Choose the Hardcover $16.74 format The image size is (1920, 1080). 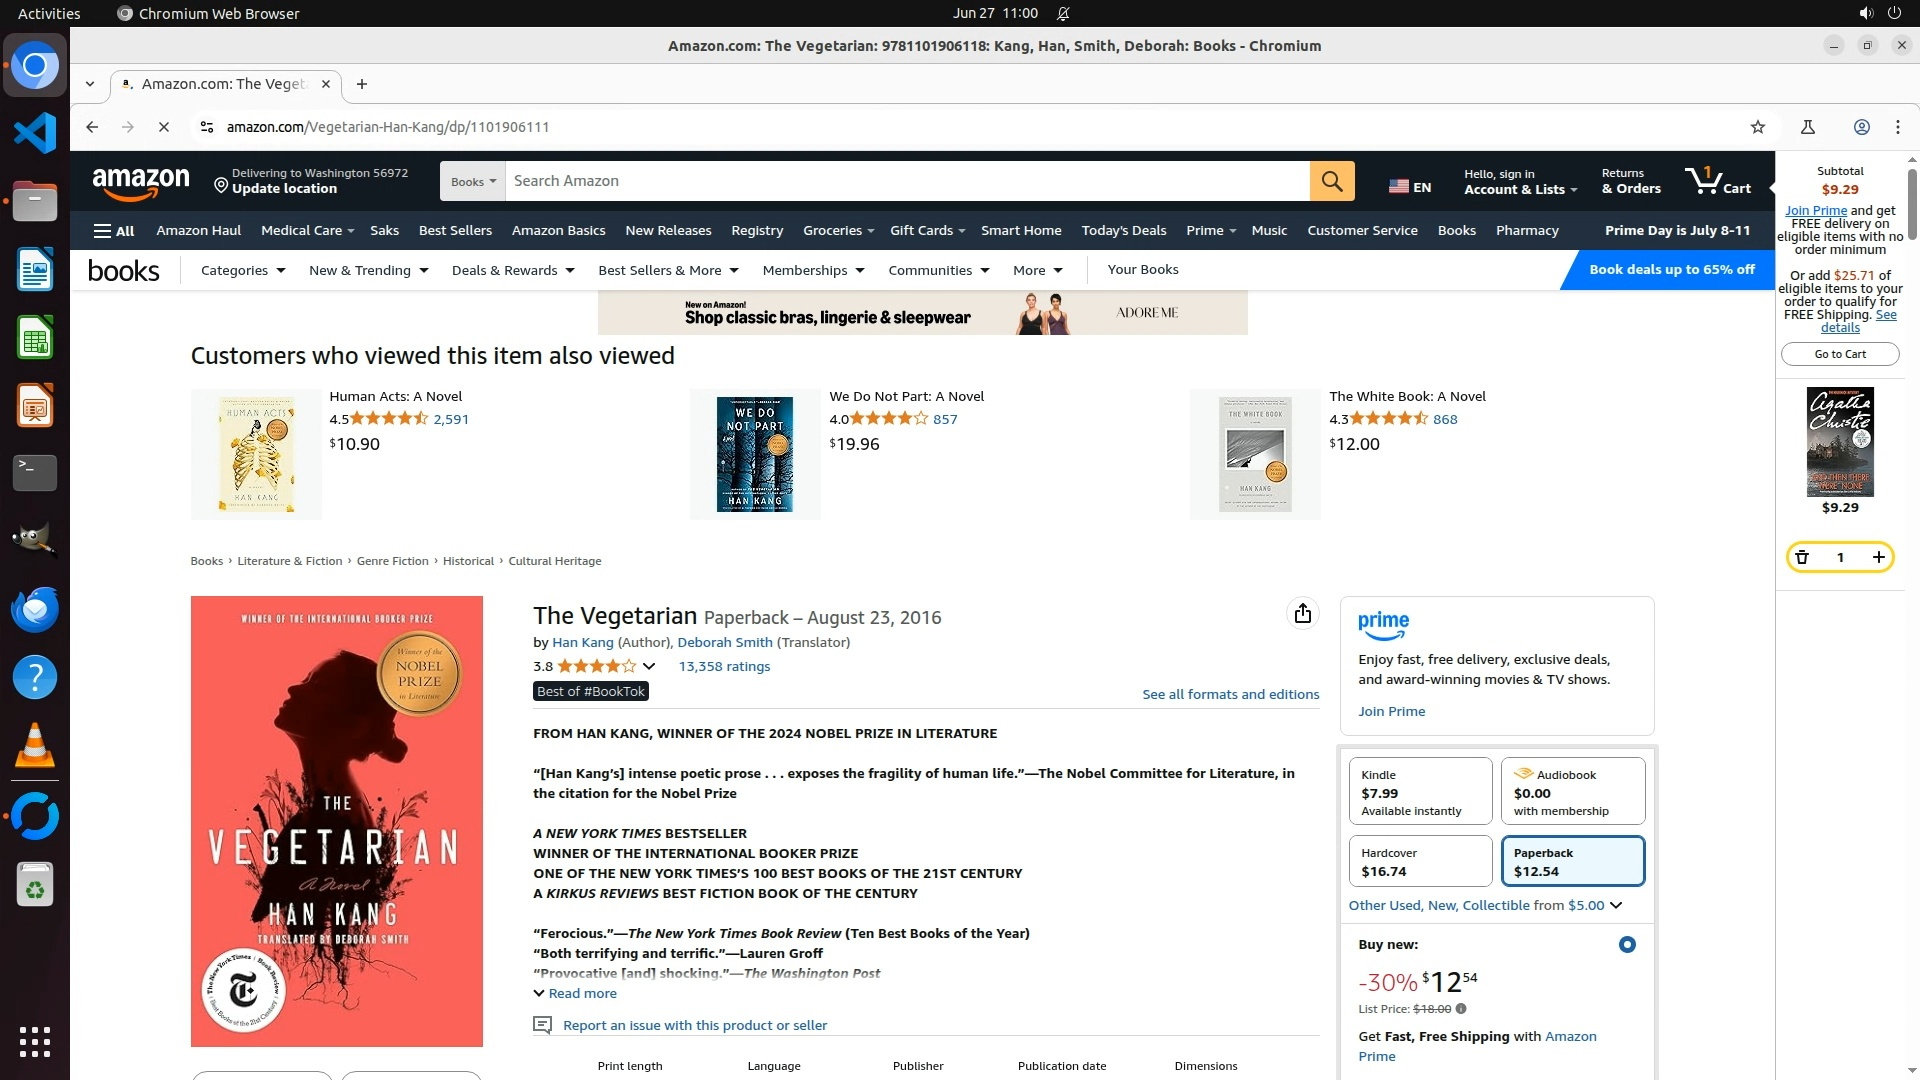click(x=1420, y=861)
